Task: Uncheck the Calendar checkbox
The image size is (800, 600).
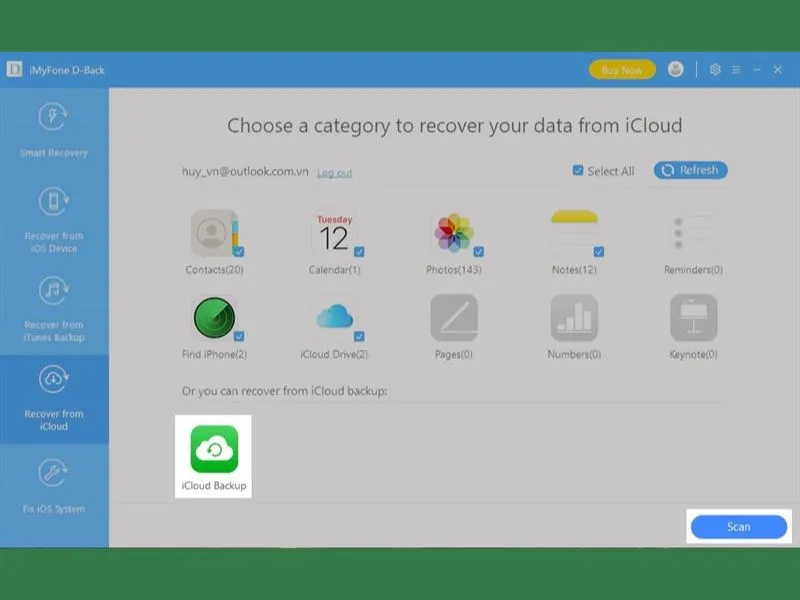Action: [359, 252]
